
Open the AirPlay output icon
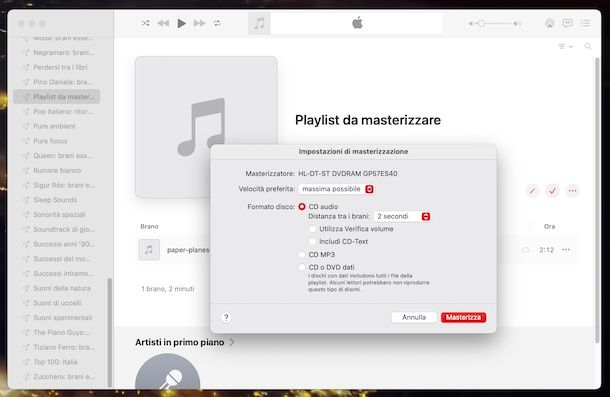tap(549, 23)
